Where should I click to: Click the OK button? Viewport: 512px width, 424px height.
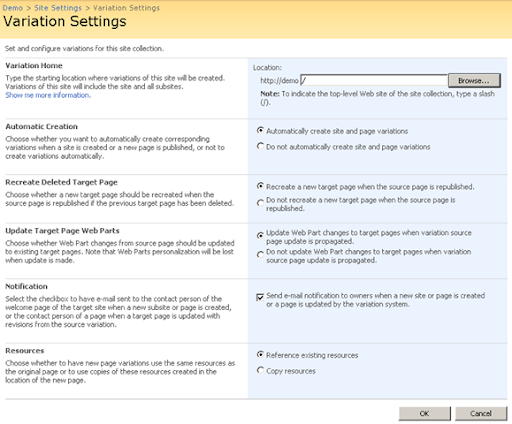pyautogui.click(x=424, y=414)
